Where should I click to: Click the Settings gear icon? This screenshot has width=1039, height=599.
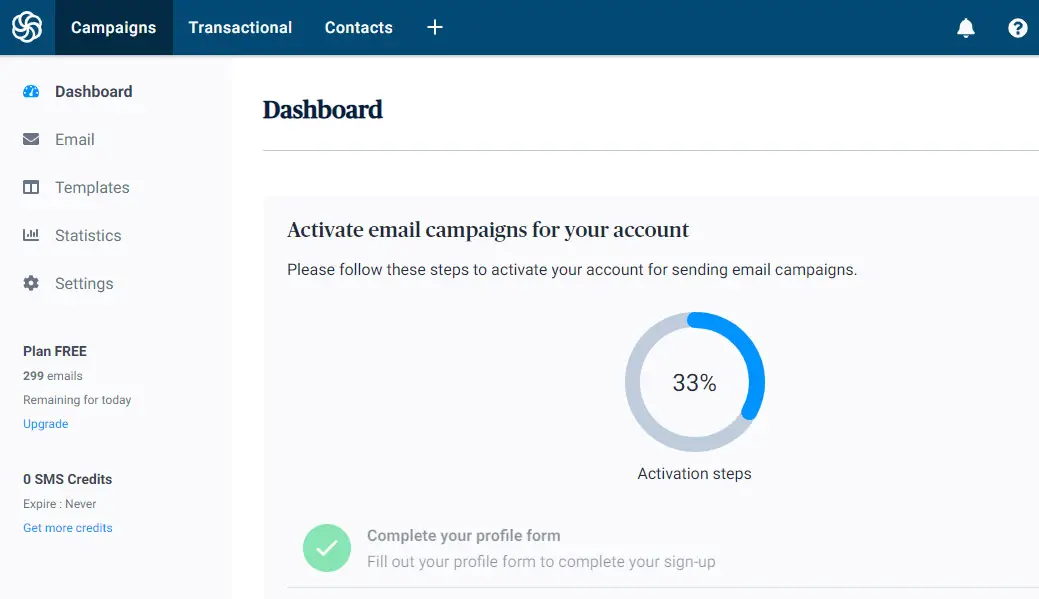(31, 283)
